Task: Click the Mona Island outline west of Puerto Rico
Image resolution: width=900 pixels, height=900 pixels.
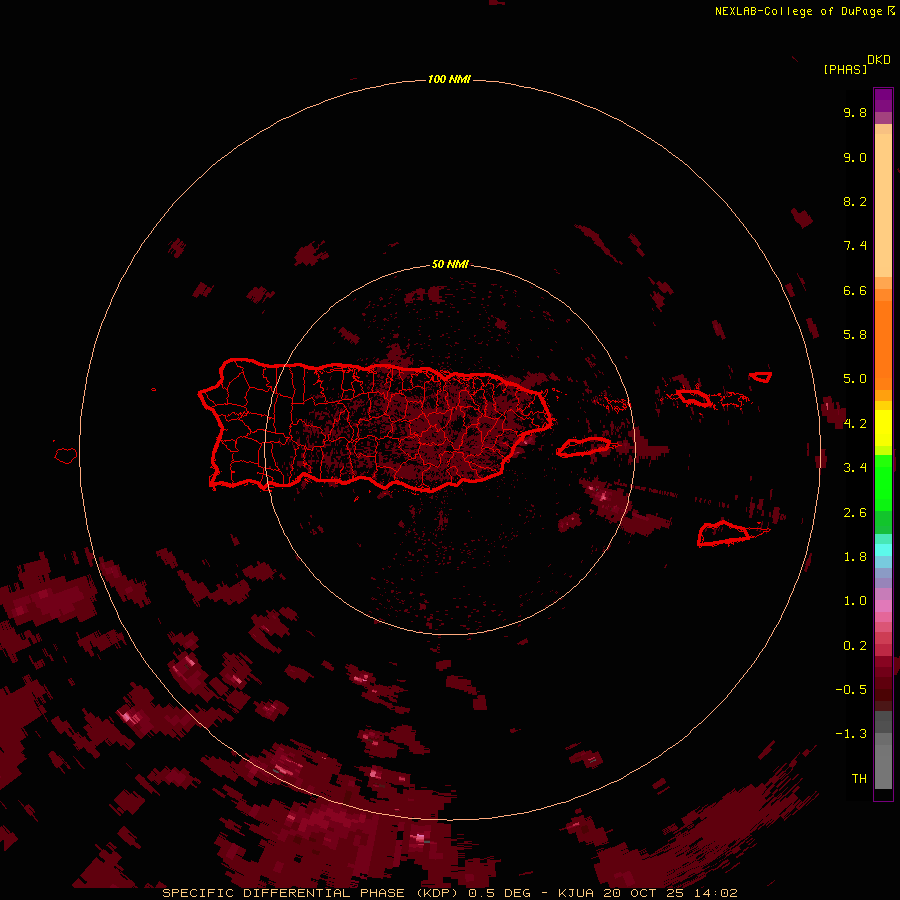Action: [66, 456]
